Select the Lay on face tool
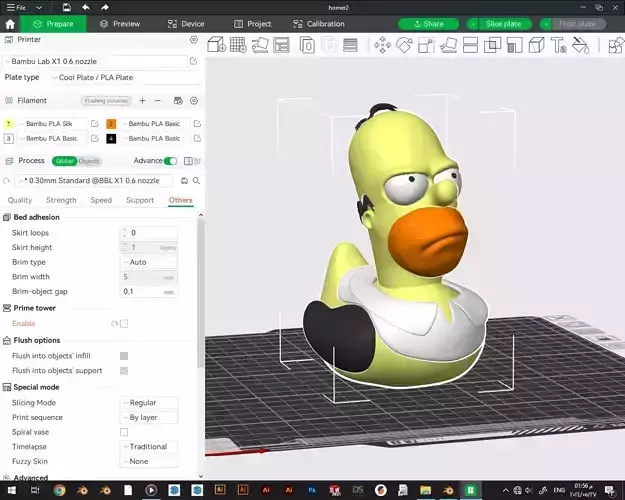Screen dimensions: 625x500 pyautogui.click(x=448, y=45)
